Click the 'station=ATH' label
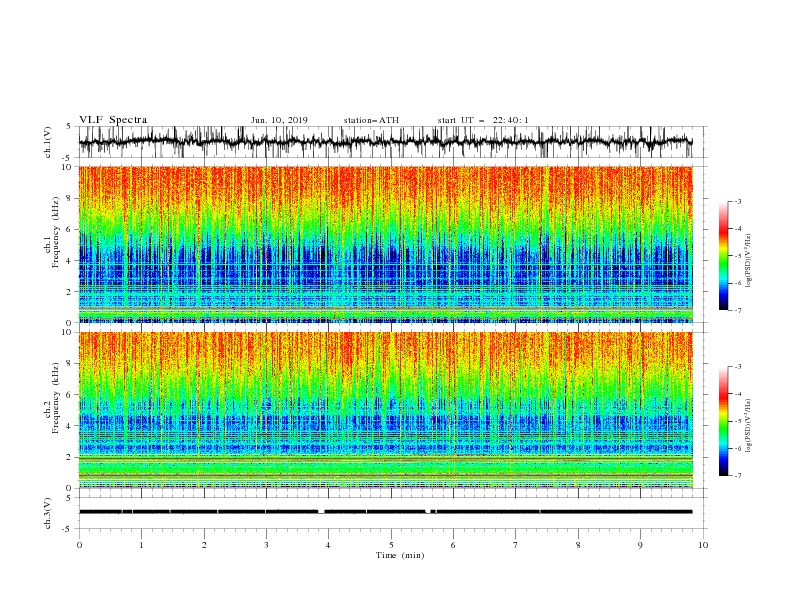 tap(371, 120)
